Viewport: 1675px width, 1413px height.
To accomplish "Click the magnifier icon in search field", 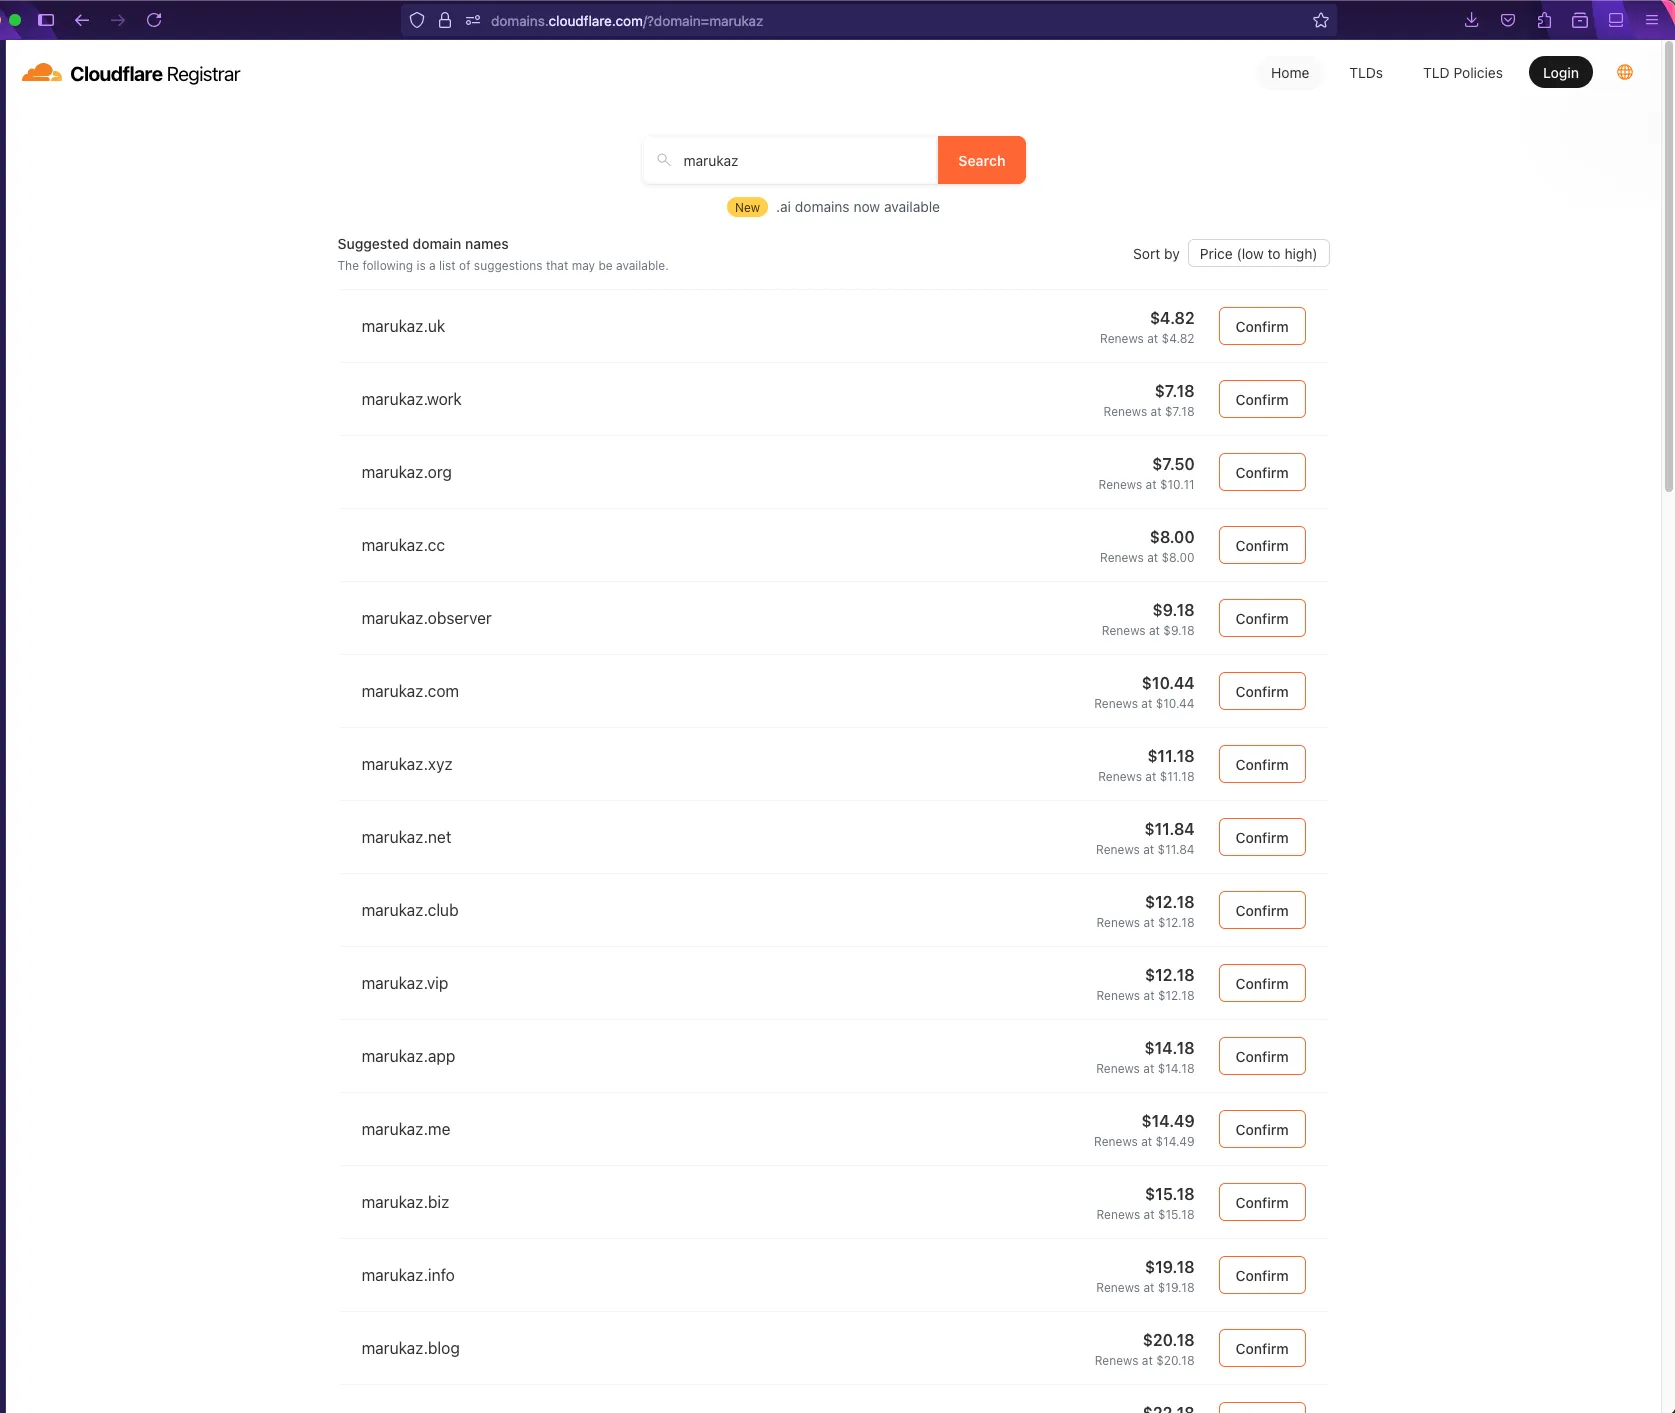I will click(x=663, y=160).
